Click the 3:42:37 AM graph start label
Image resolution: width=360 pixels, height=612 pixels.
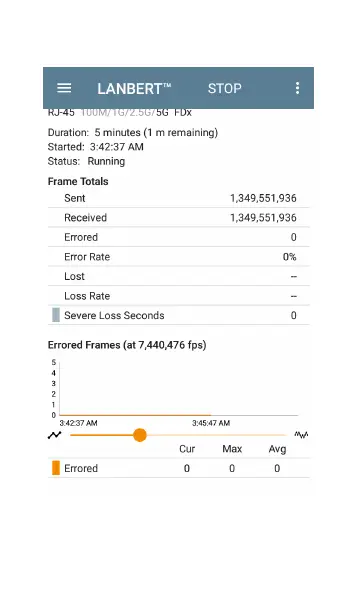point(78,423)
